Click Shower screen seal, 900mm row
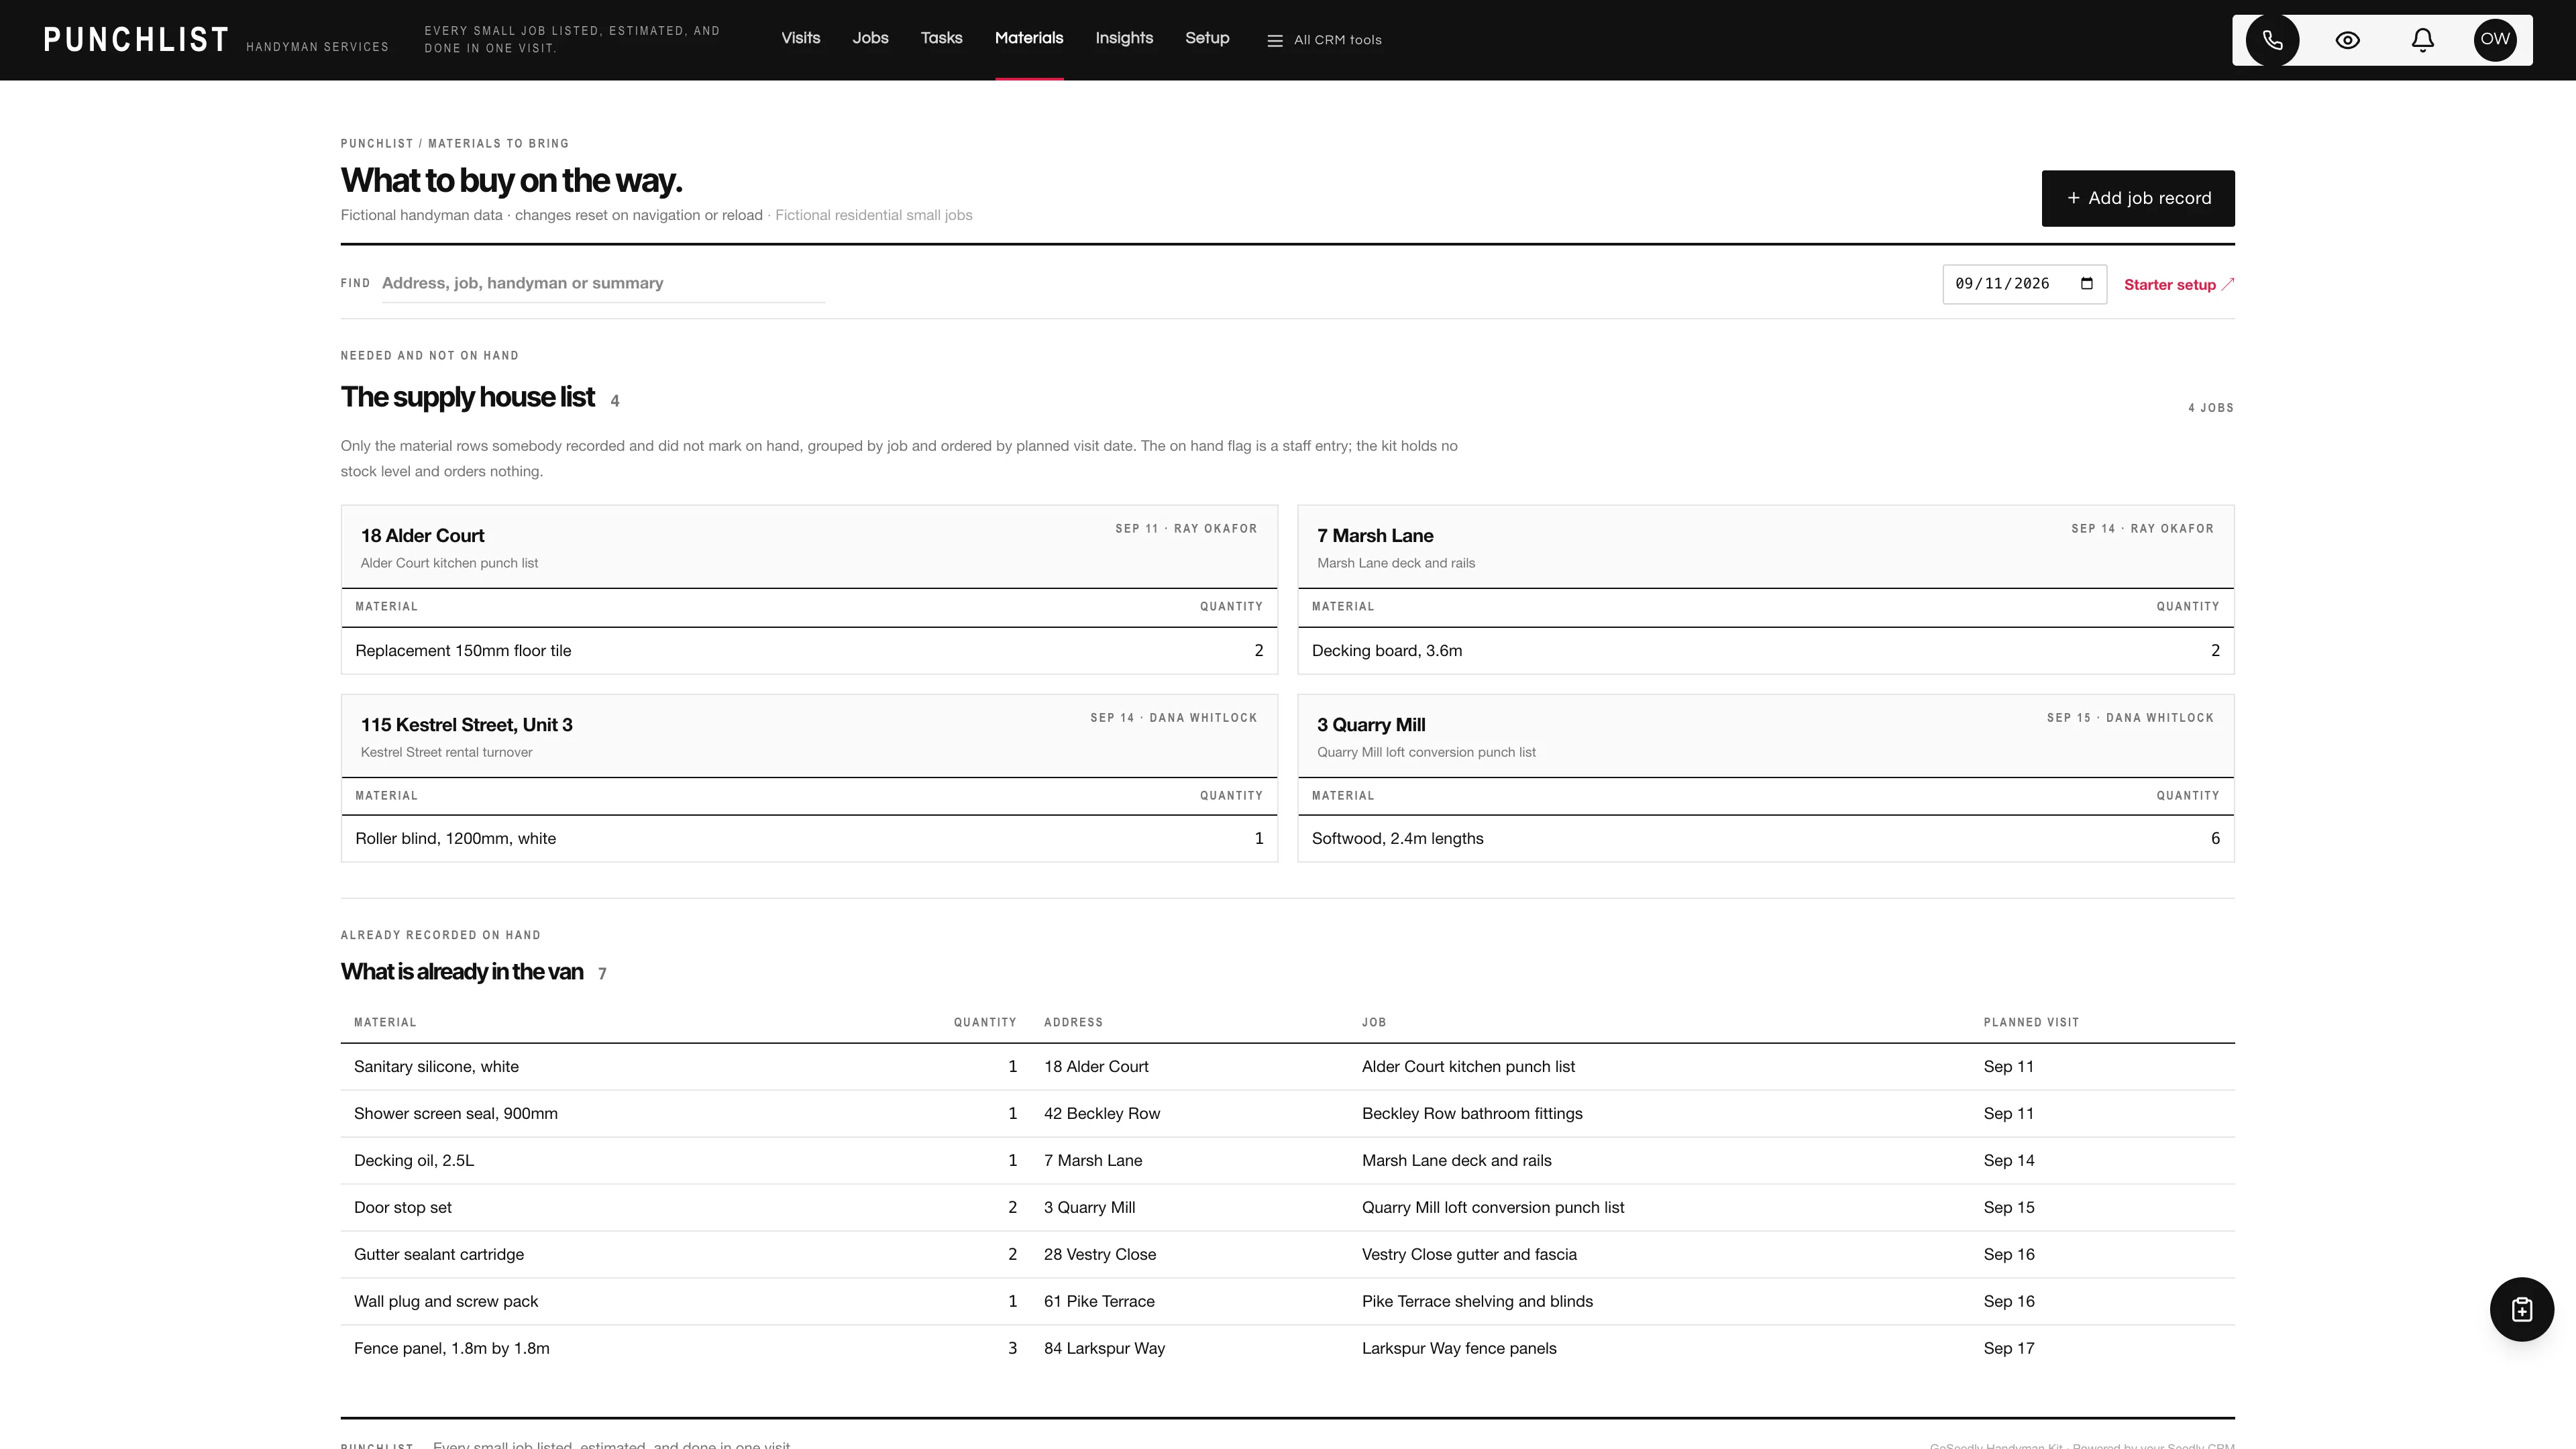 [x=1287, y=1114]
